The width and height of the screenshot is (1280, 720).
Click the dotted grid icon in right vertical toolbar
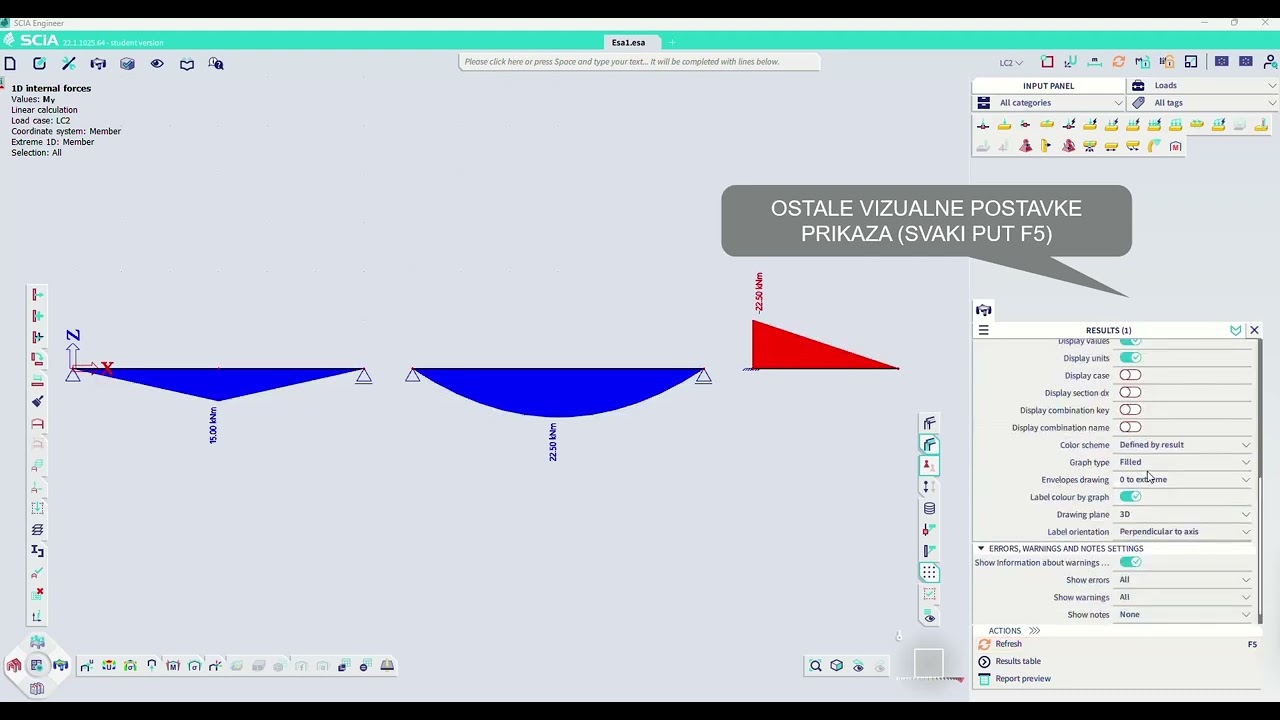(929, 572)
